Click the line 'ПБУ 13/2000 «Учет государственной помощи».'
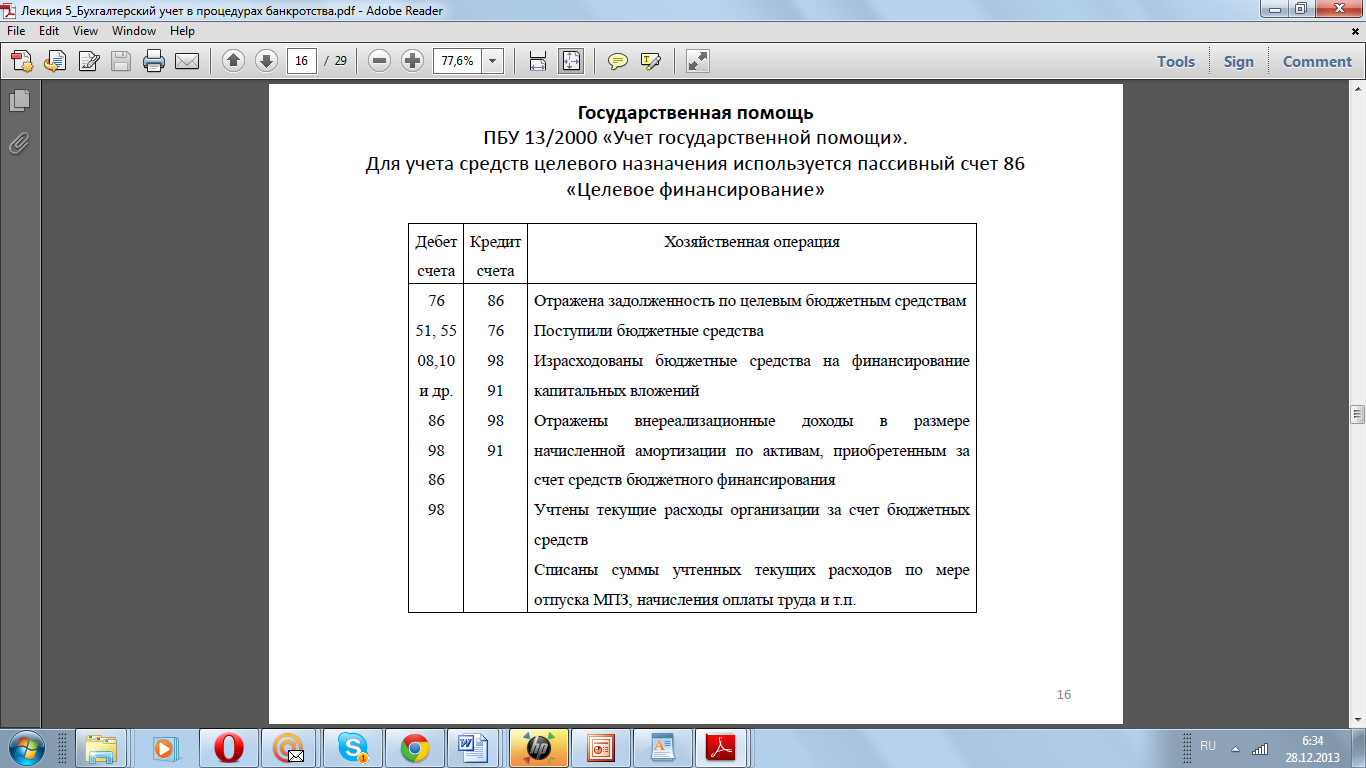The width and height of the screenshot is (1366, 768). point(695,138)
